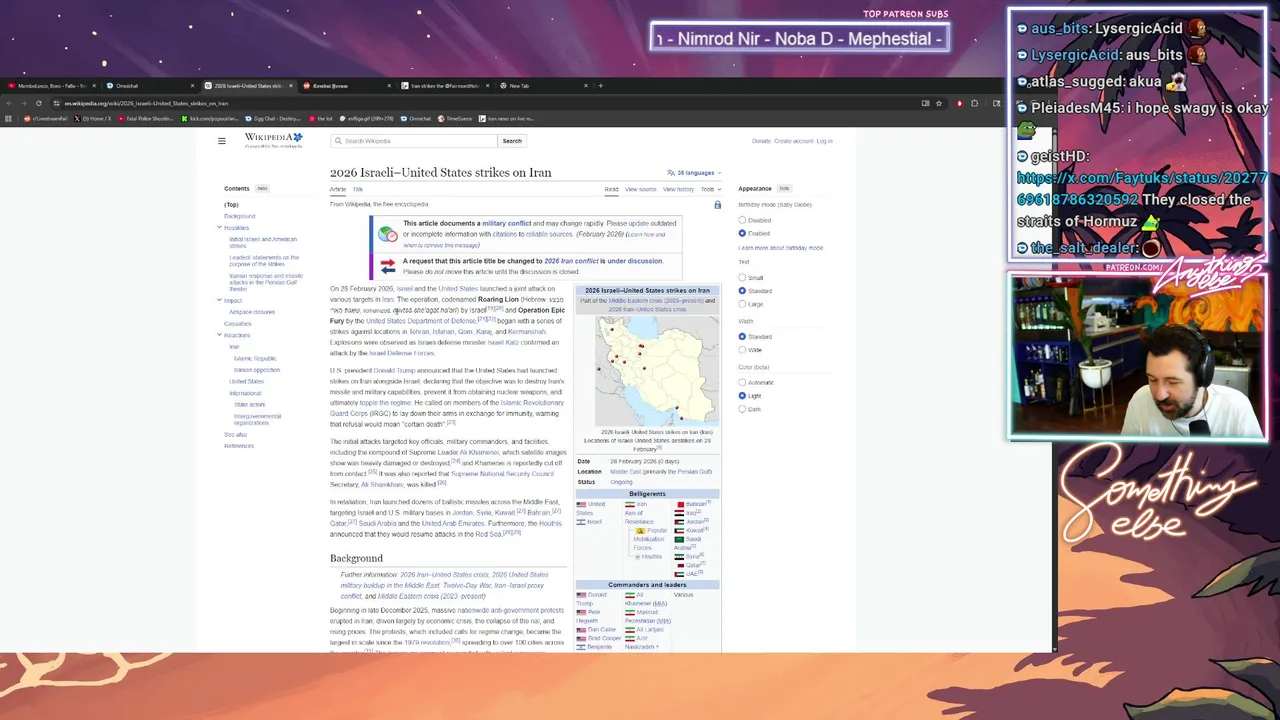Screen dimensions: 1280x720
Task: Open the Tools dropdown menu
Action: click(709, 189)
